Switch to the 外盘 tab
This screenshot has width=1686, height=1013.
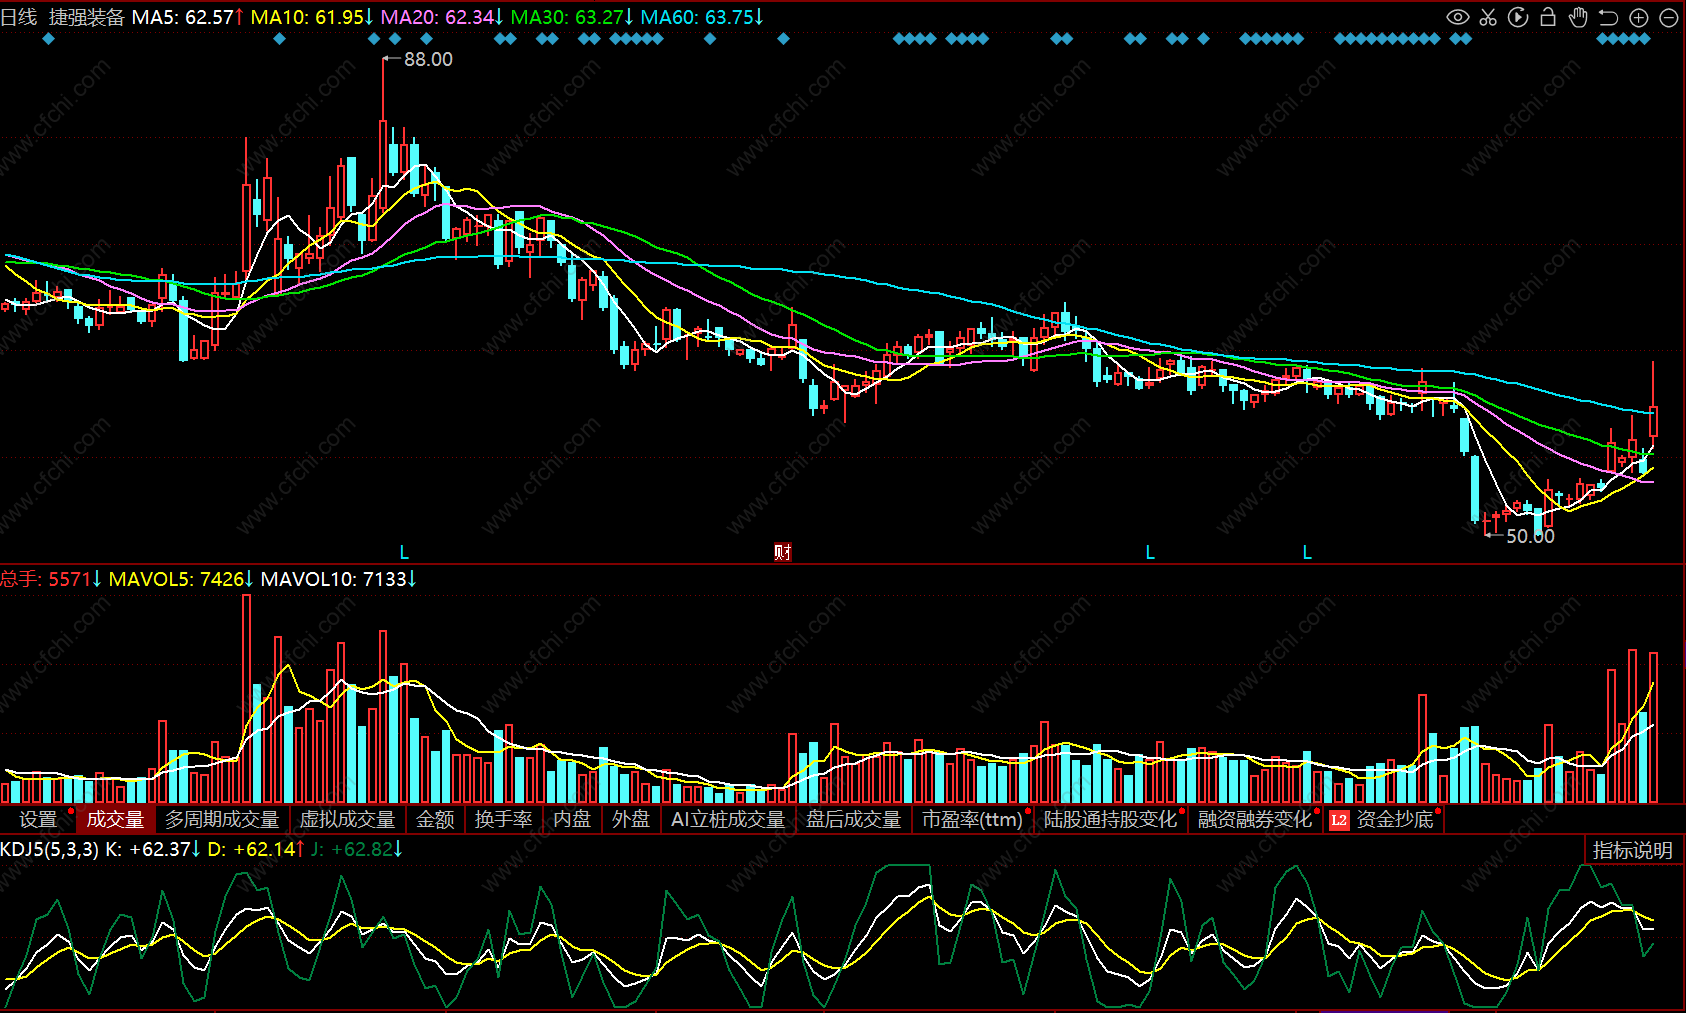(x=631, y=820)
